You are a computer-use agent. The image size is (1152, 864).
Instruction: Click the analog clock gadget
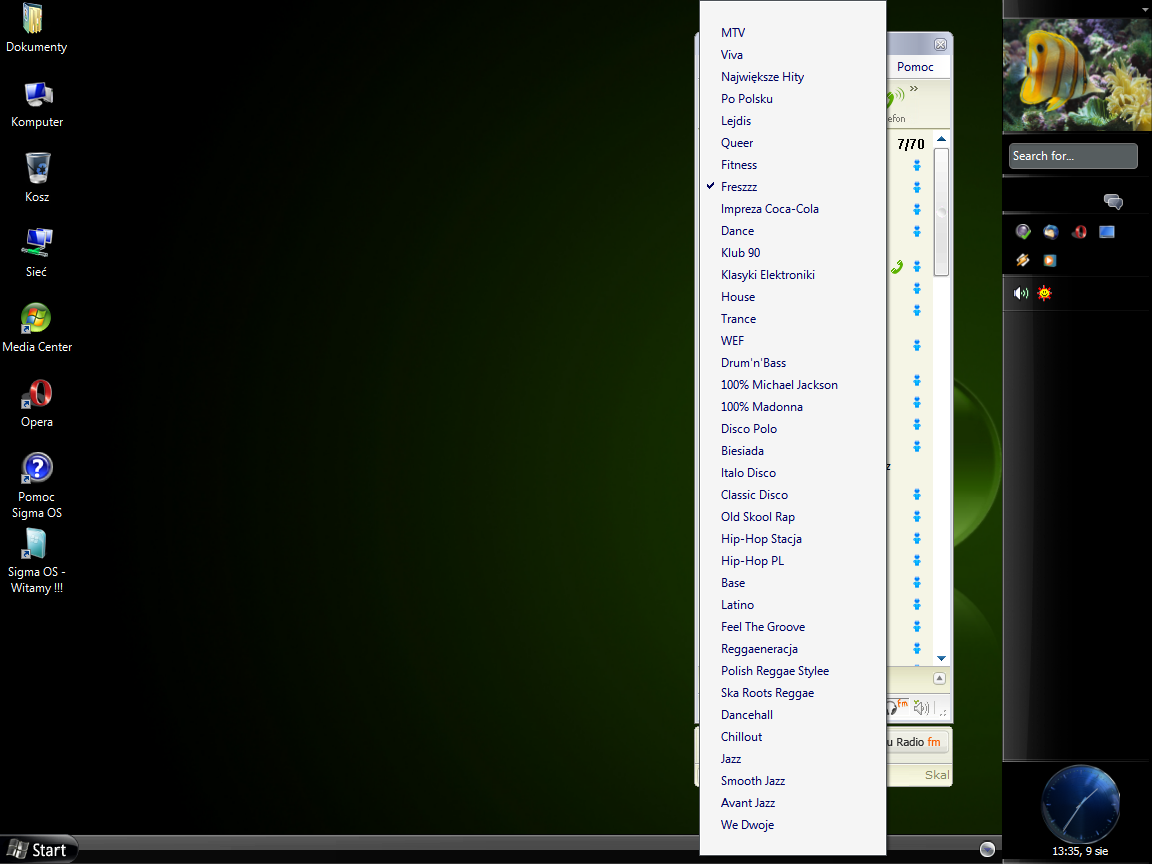(1080, 804)
